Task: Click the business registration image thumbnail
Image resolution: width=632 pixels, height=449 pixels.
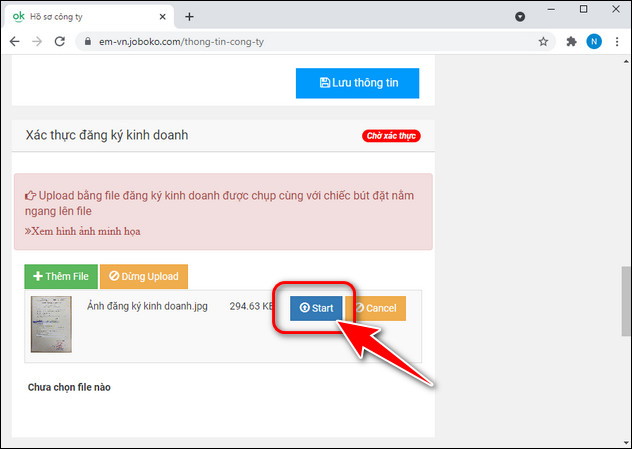Action: [x=51, y=324]
